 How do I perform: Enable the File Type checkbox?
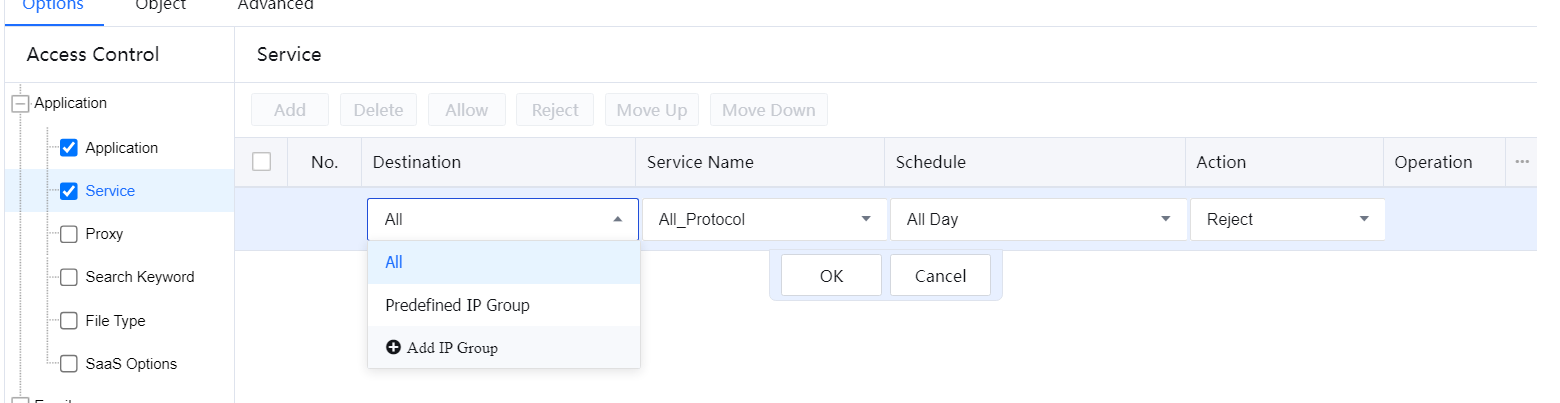(69, 321)
